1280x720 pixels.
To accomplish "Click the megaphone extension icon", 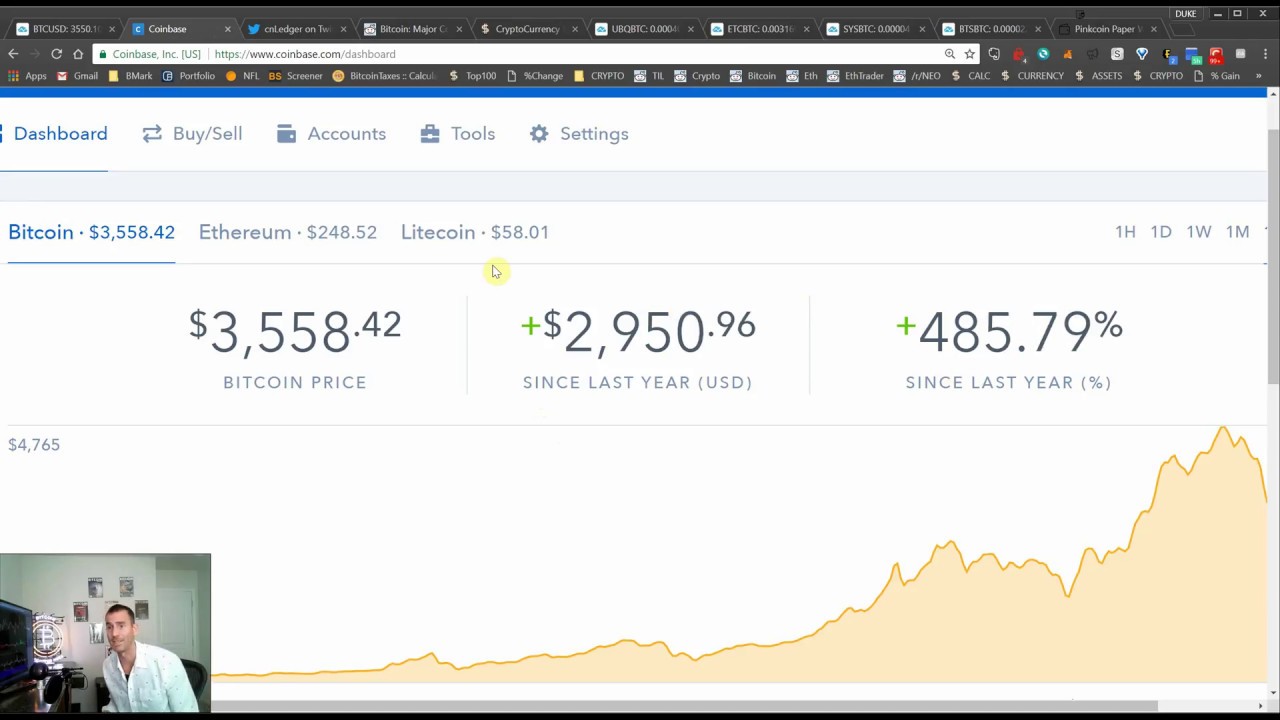I will click(1093, 54).
